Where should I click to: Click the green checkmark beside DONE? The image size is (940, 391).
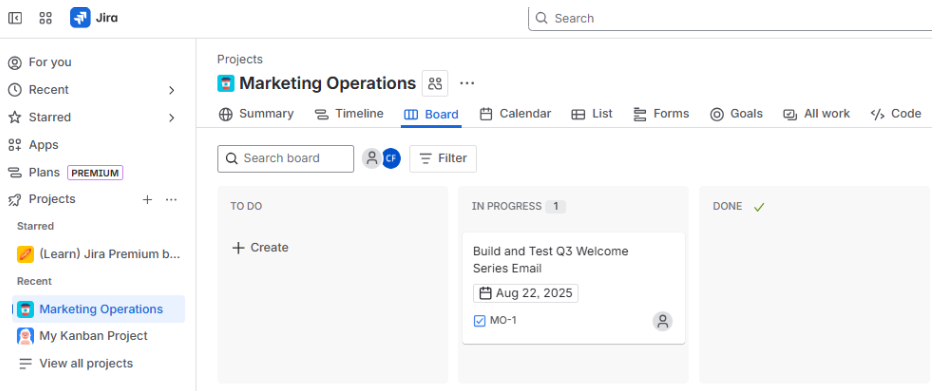(760, 207)
